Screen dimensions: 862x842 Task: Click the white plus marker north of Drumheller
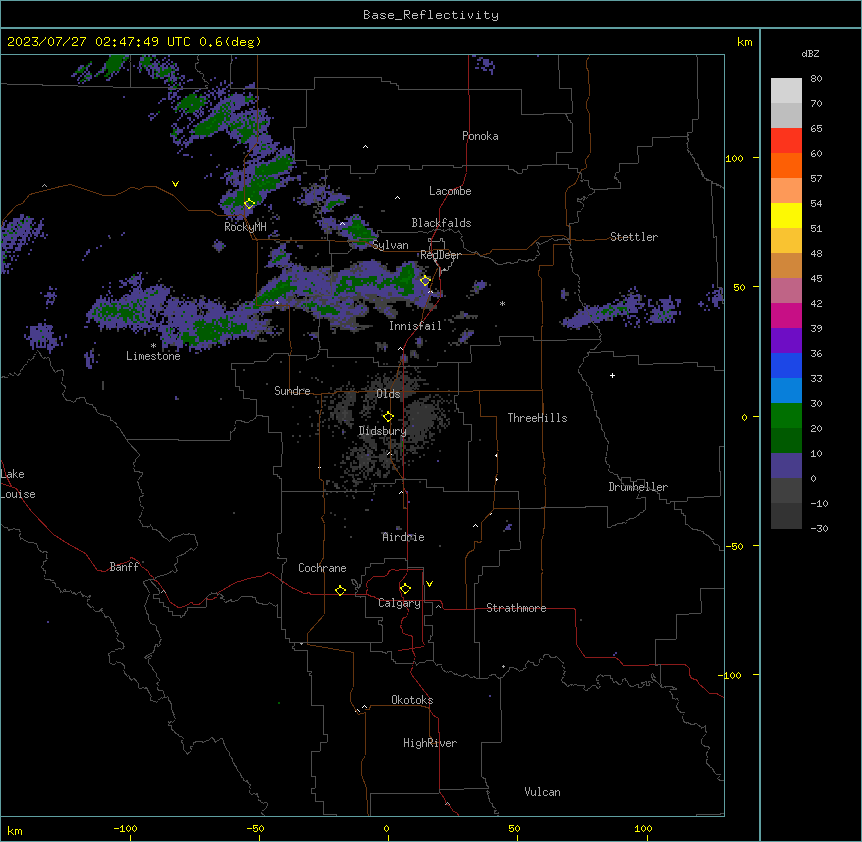click(612, 375)
